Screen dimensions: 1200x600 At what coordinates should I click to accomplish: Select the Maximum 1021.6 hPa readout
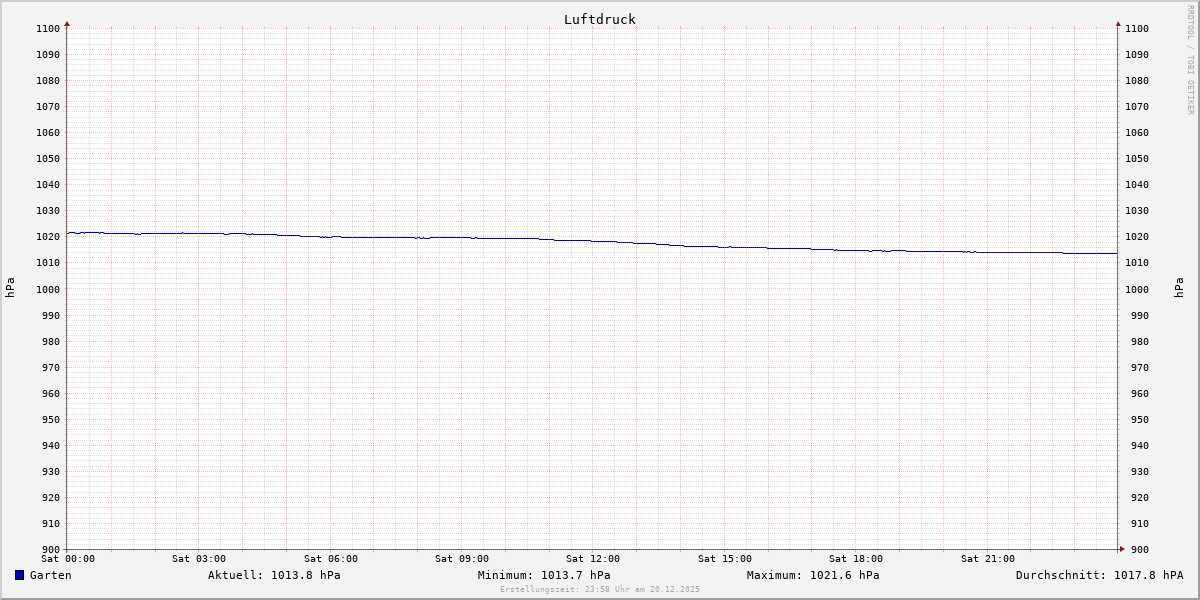click(813, 575)
